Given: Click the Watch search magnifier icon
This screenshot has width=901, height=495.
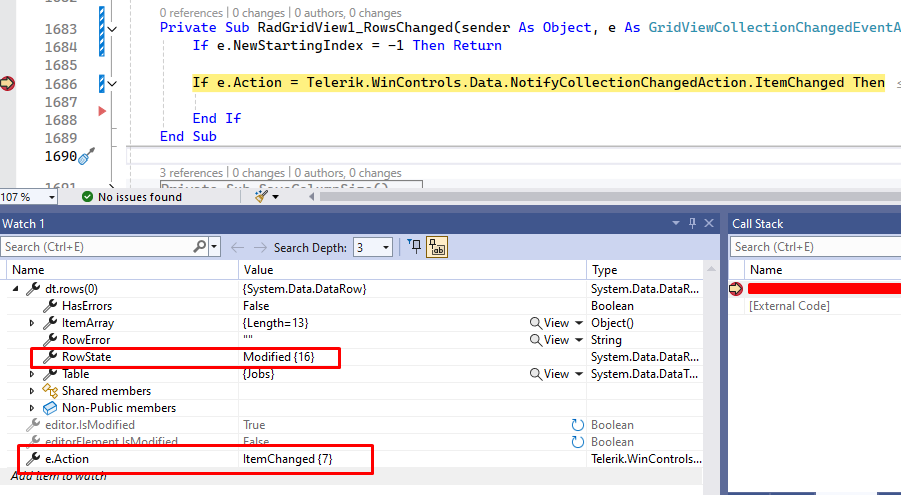Looking at the screenshot, I should point(199,247).
